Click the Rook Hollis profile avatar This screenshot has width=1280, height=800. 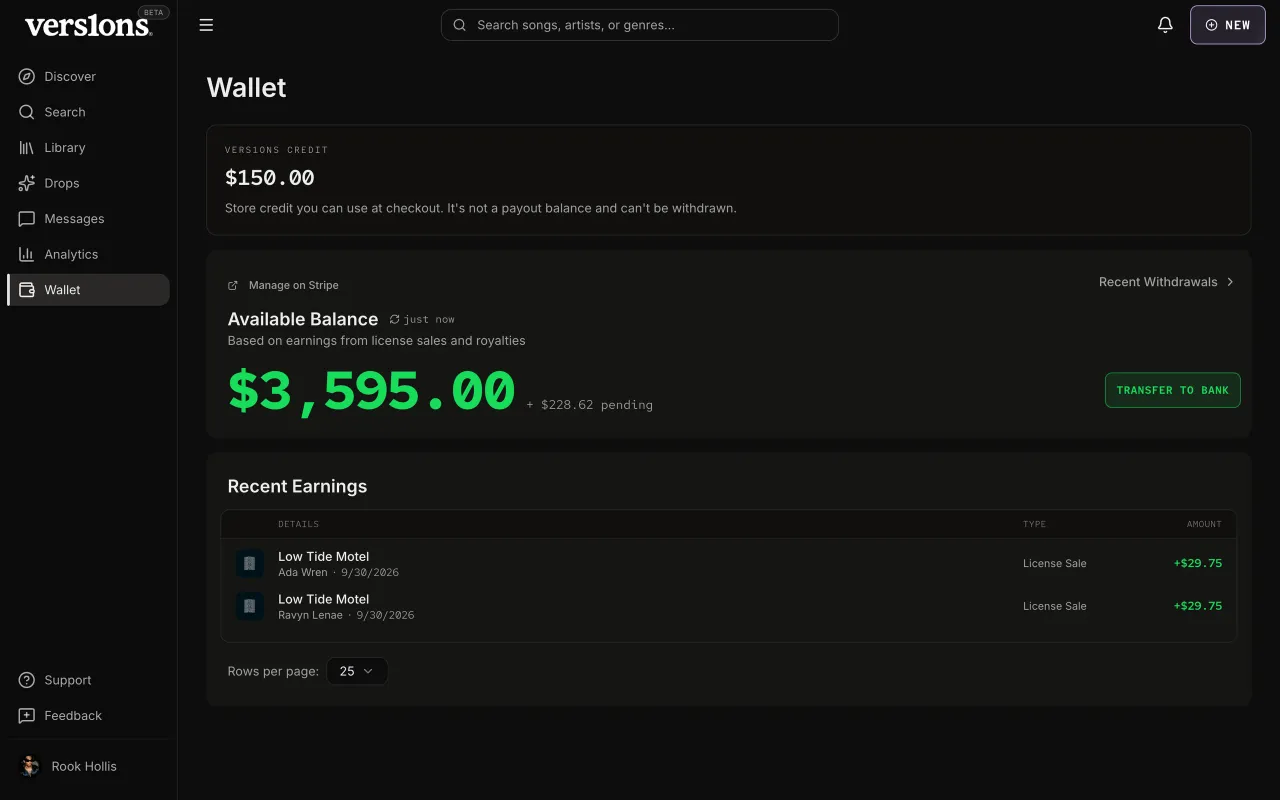click(29, 766)
